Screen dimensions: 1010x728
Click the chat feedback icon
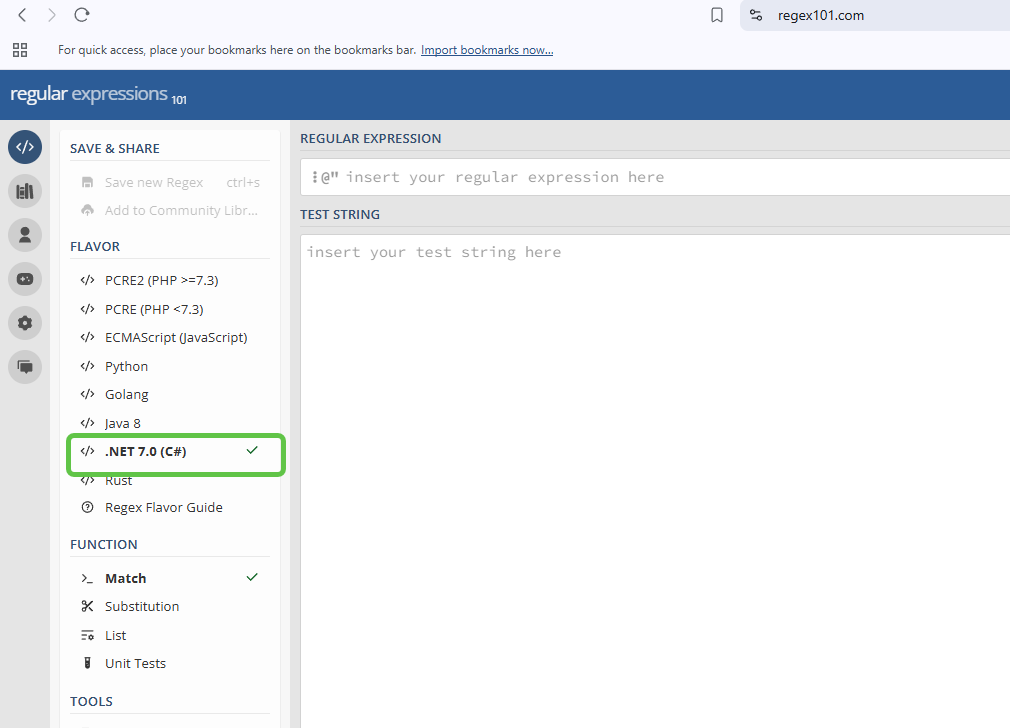pos(25,367)
